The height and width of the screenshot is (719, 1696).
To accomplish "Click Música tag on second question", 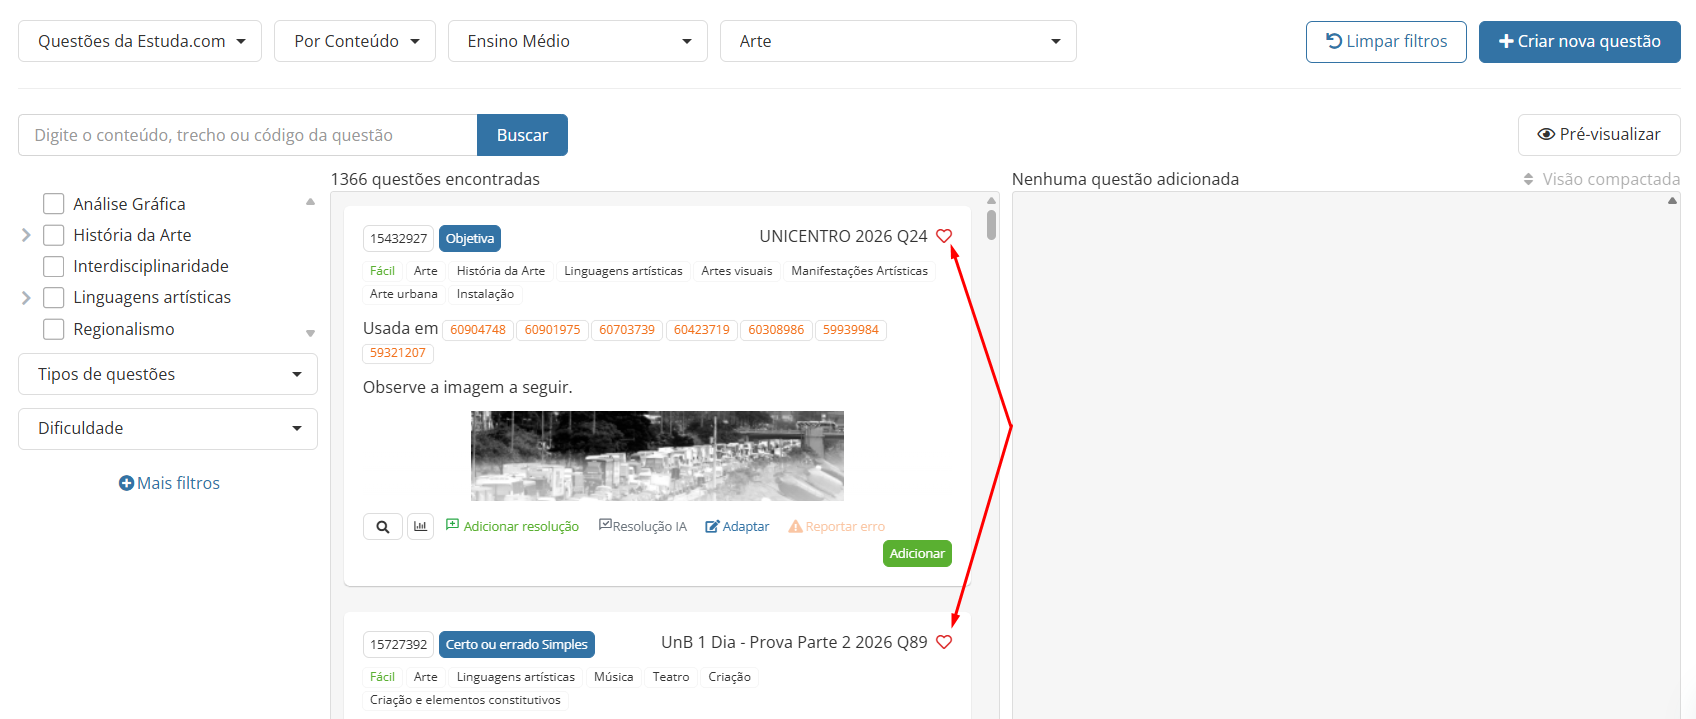I will (x=613, y=677).
